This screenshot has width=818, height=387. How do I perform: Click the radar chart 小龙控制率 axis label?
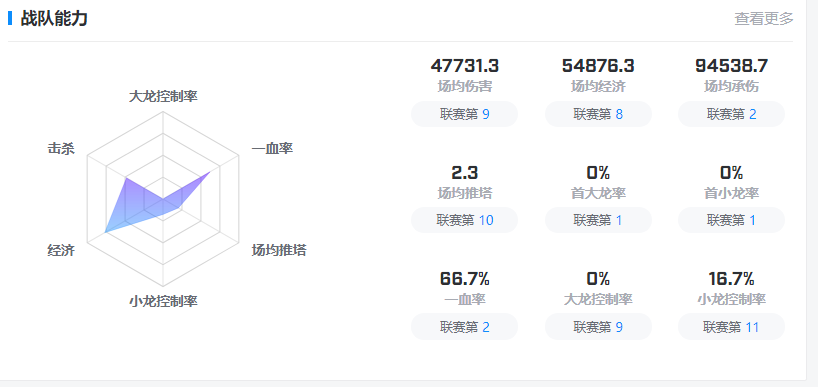coord(163,301)
